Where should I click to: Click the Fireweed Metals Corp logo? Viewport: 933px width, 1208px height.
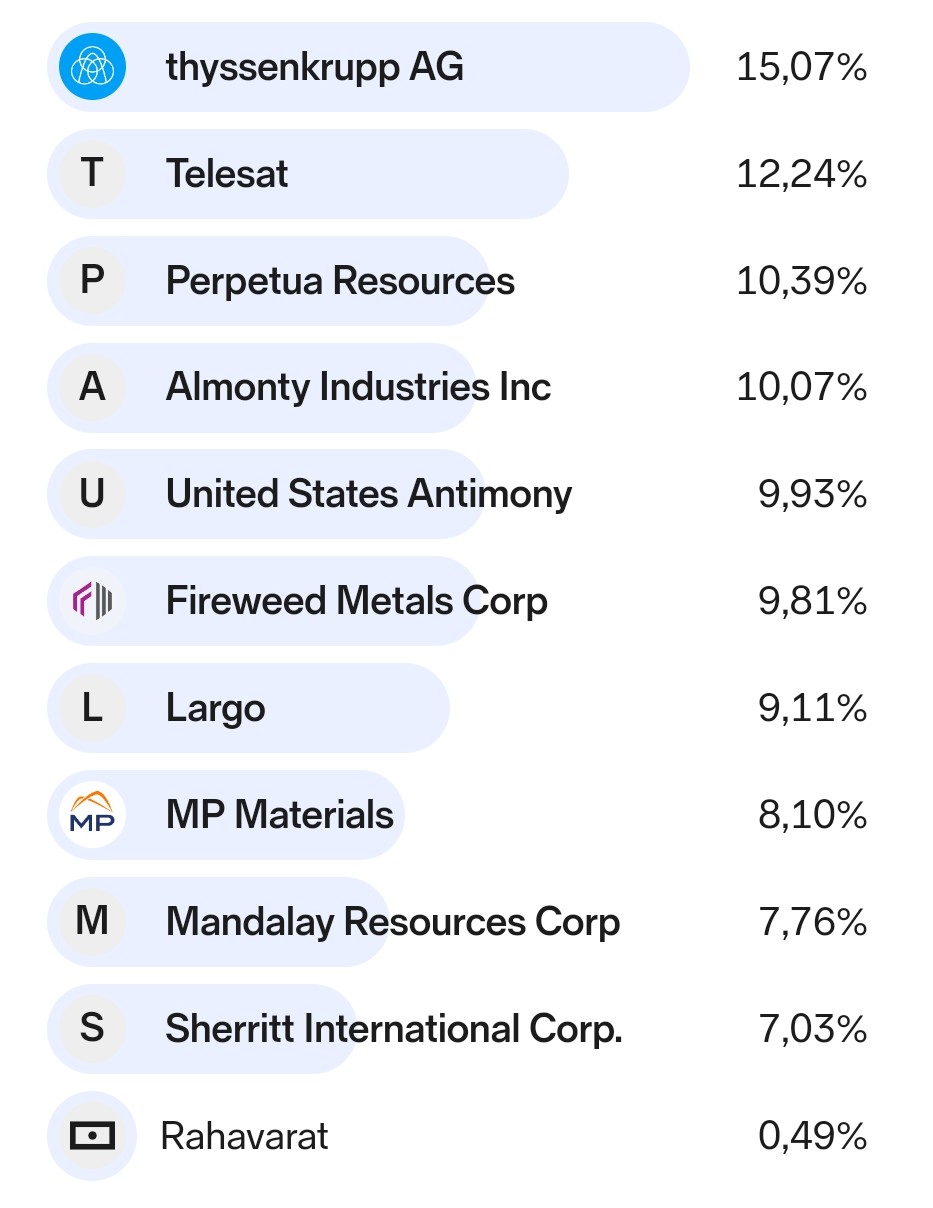click(92, 601)
